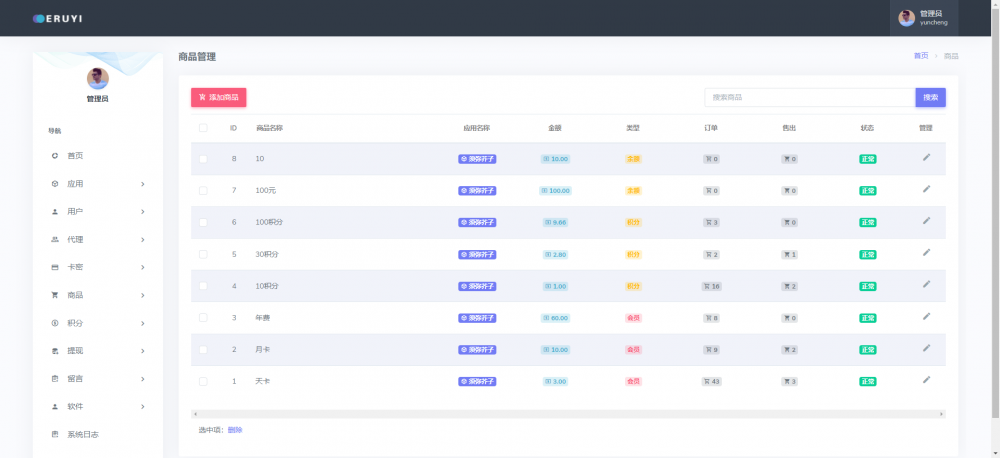Open the 留言 menu item in sidebar
This screenshot has height=458, width=1000.
coord(97,379)
